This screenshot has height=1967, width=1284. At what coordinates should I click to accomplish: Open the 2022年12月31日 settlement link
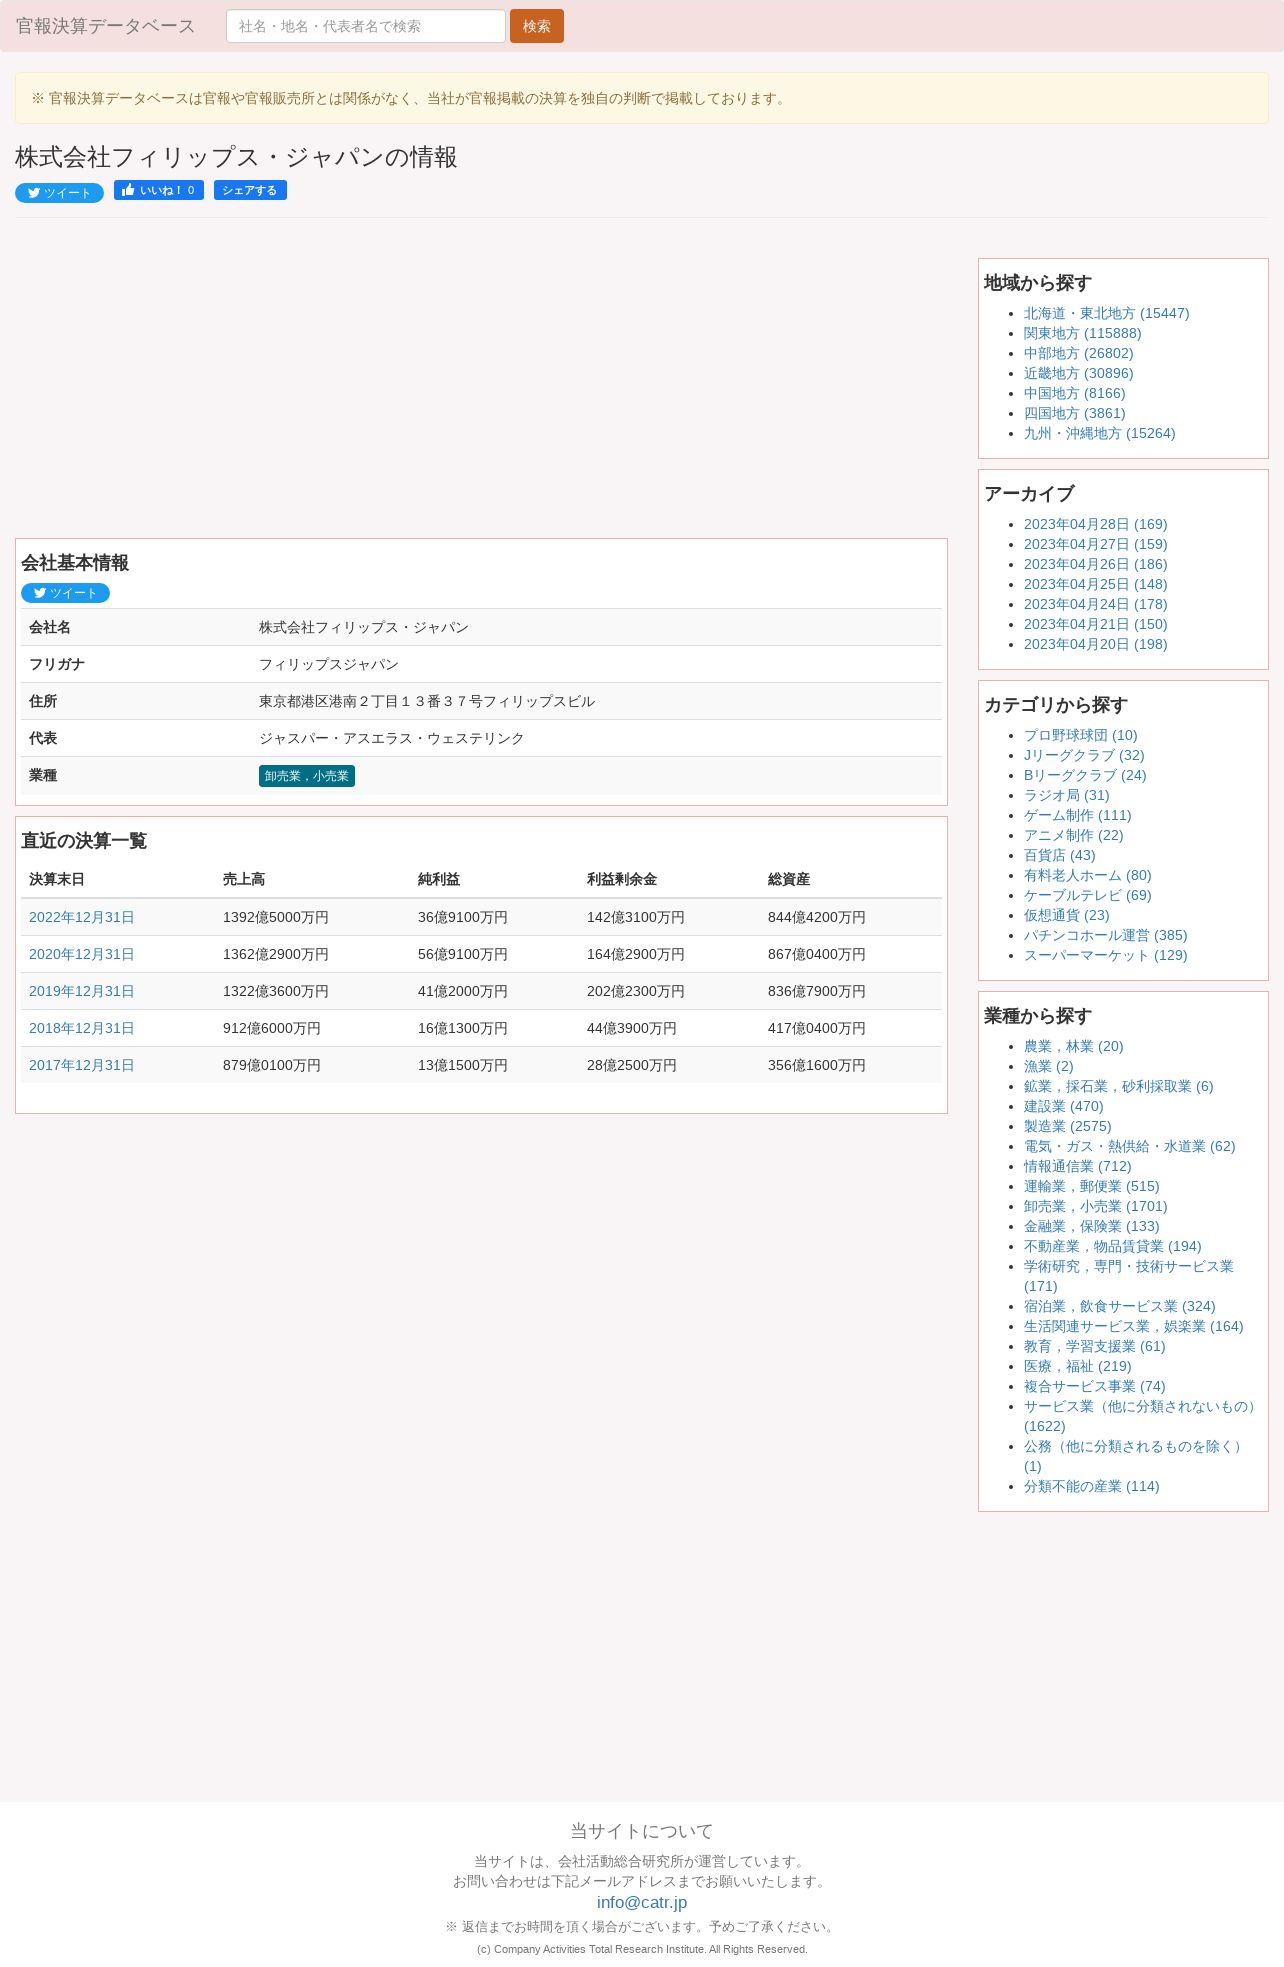click(x=81, y=917)
